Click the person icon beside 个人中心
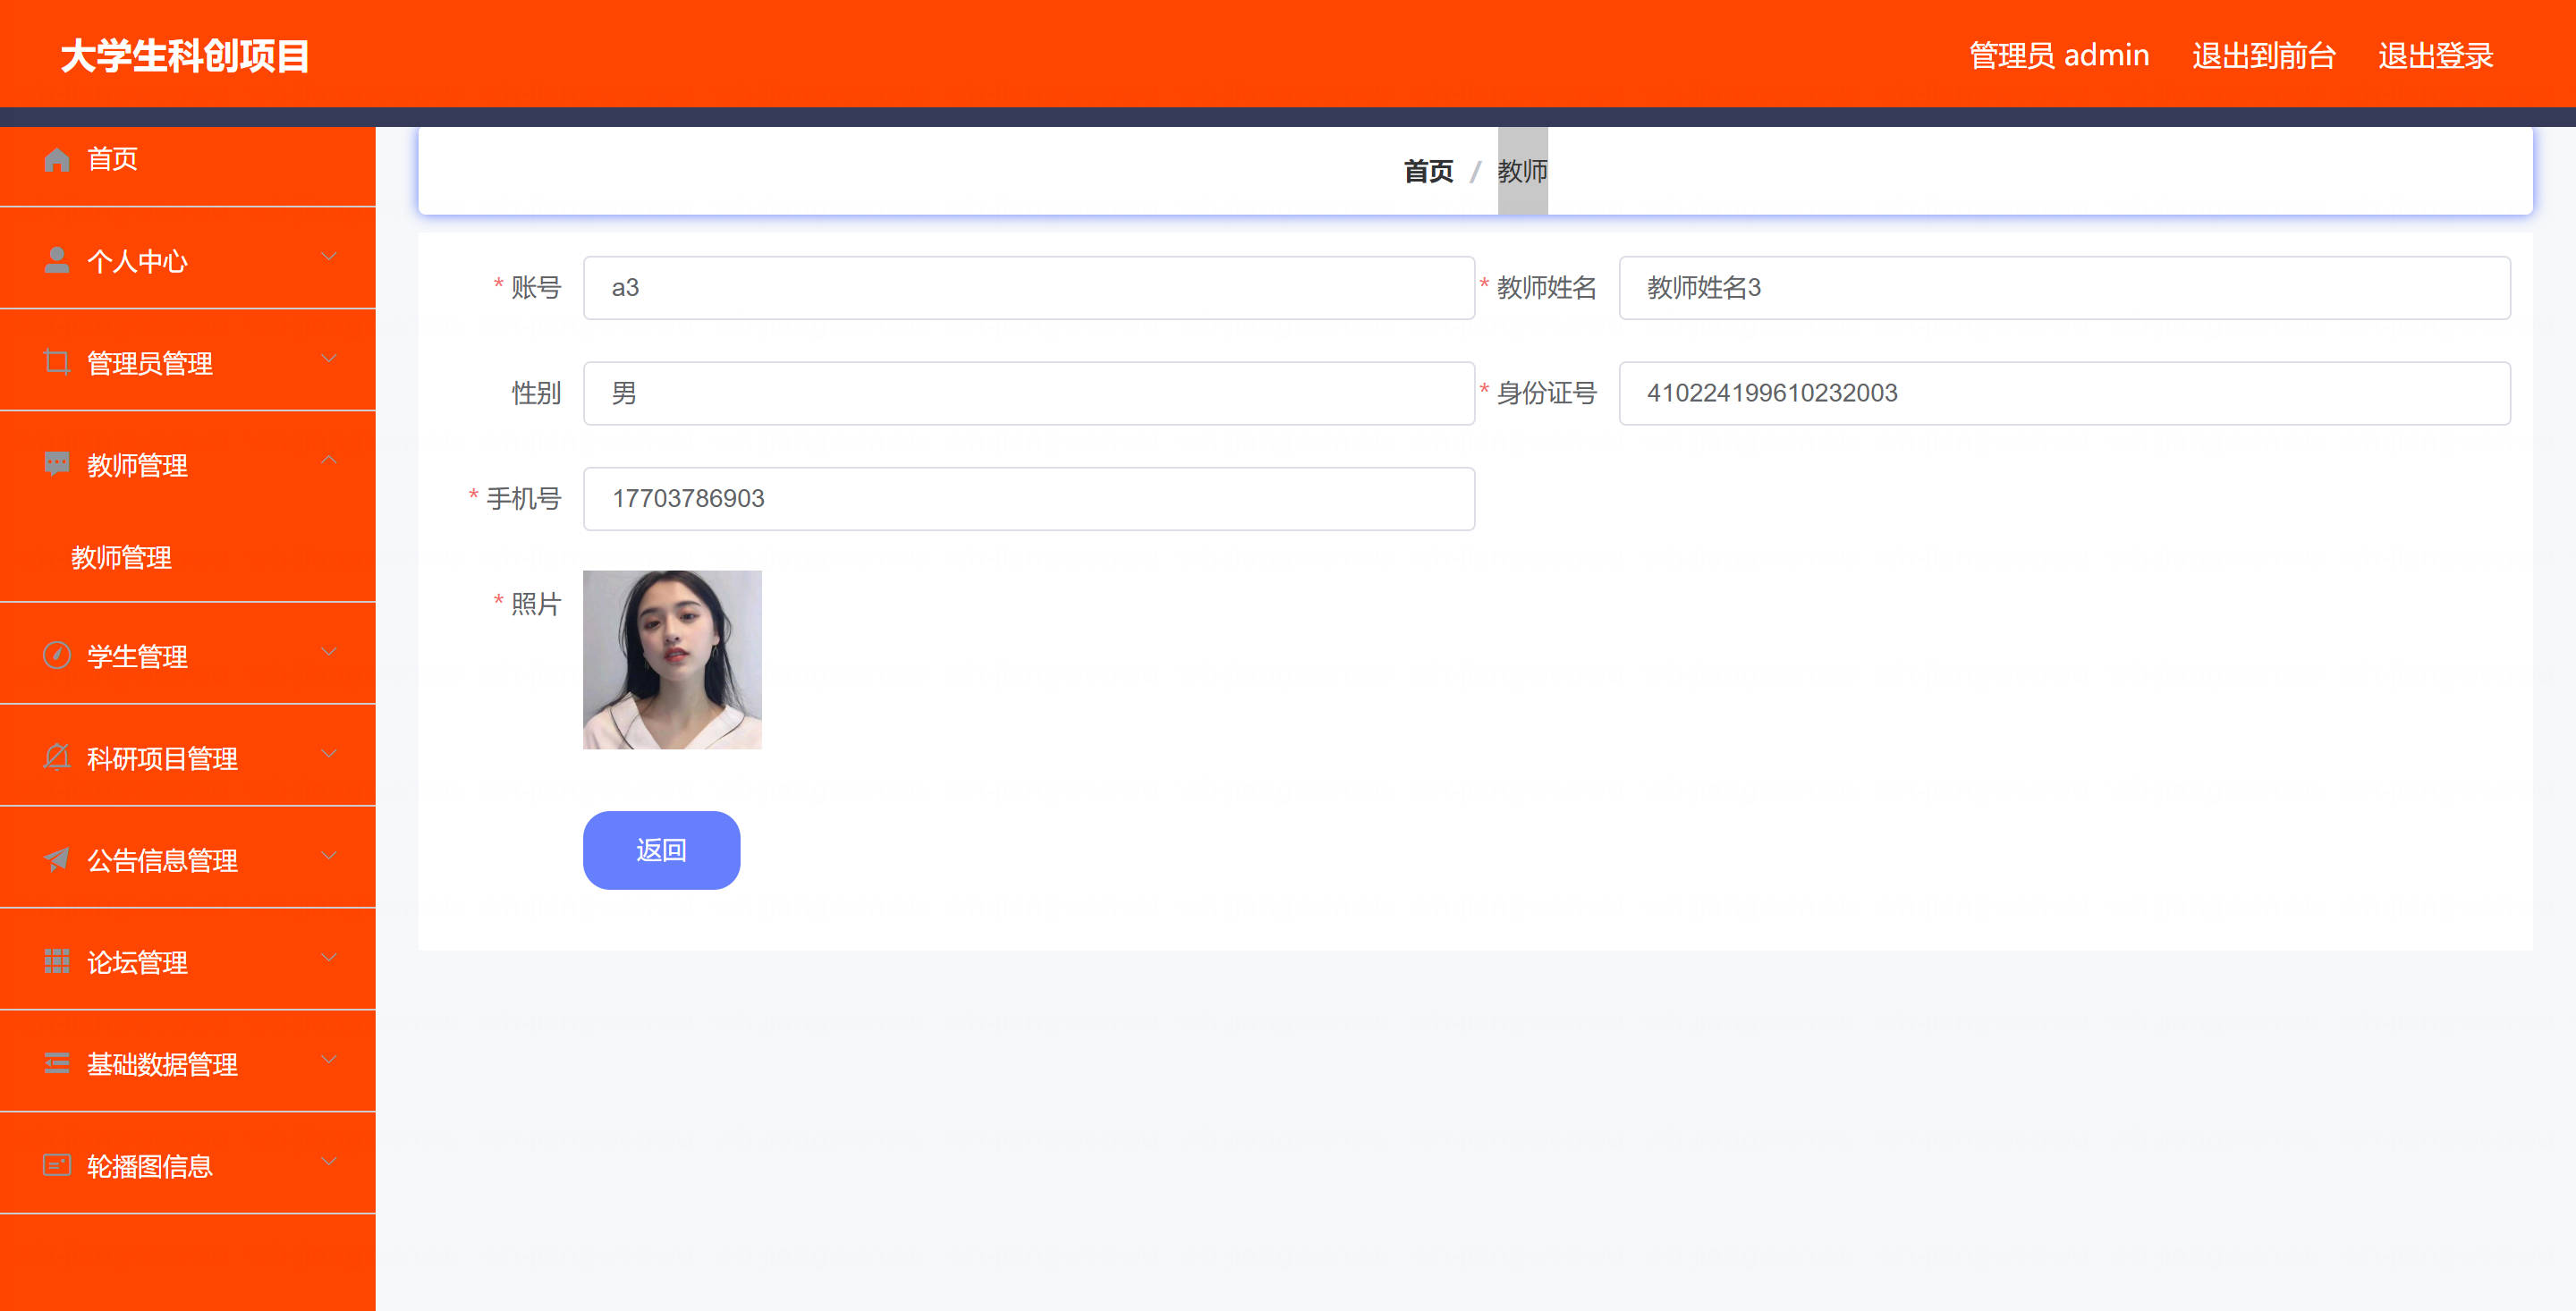 (56, 261)
